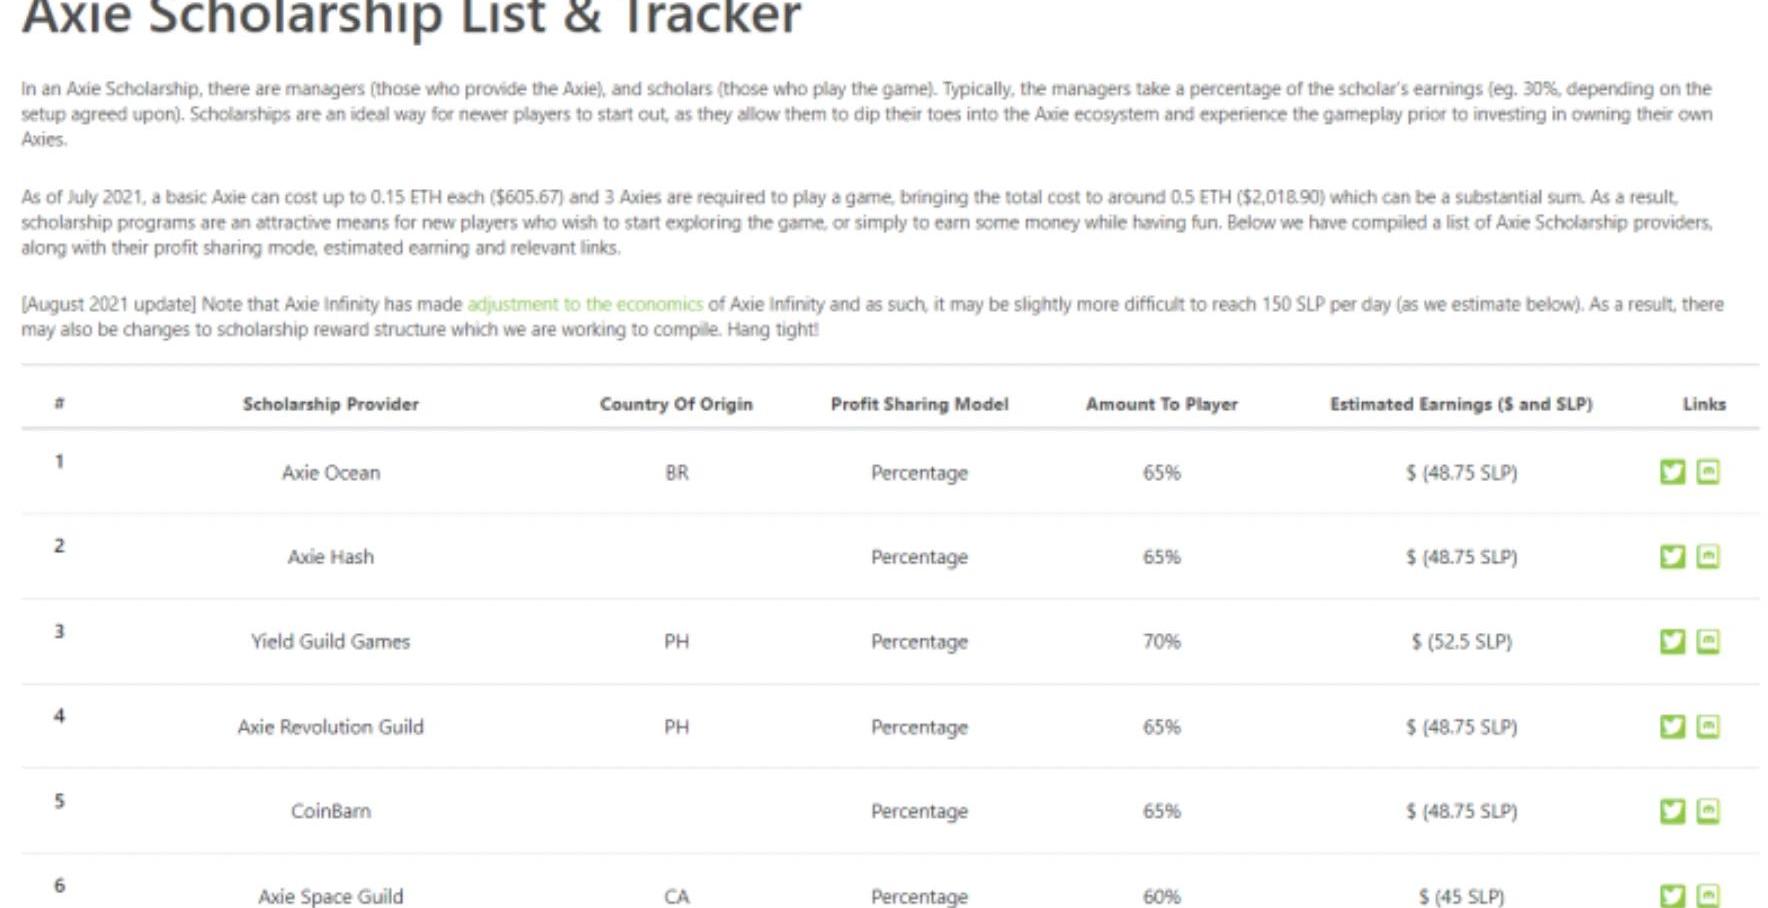Open the Discord icon beside Twitter for Axie Ocean
Image resolution: width=1768 pixels, height=908 pixels.
(x=1708, y=472)
